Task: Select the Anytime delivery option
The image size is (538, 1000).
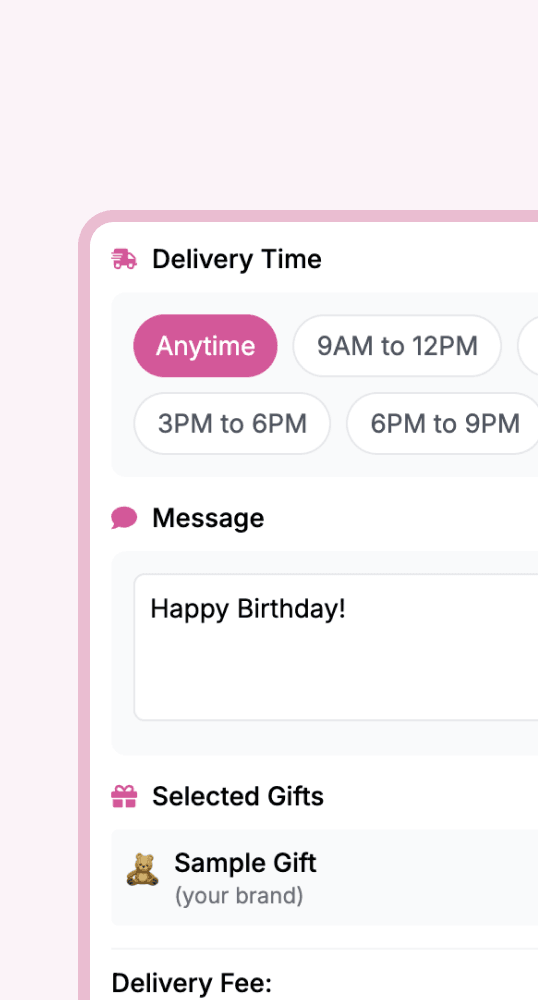Action: [x=205, y=346]
